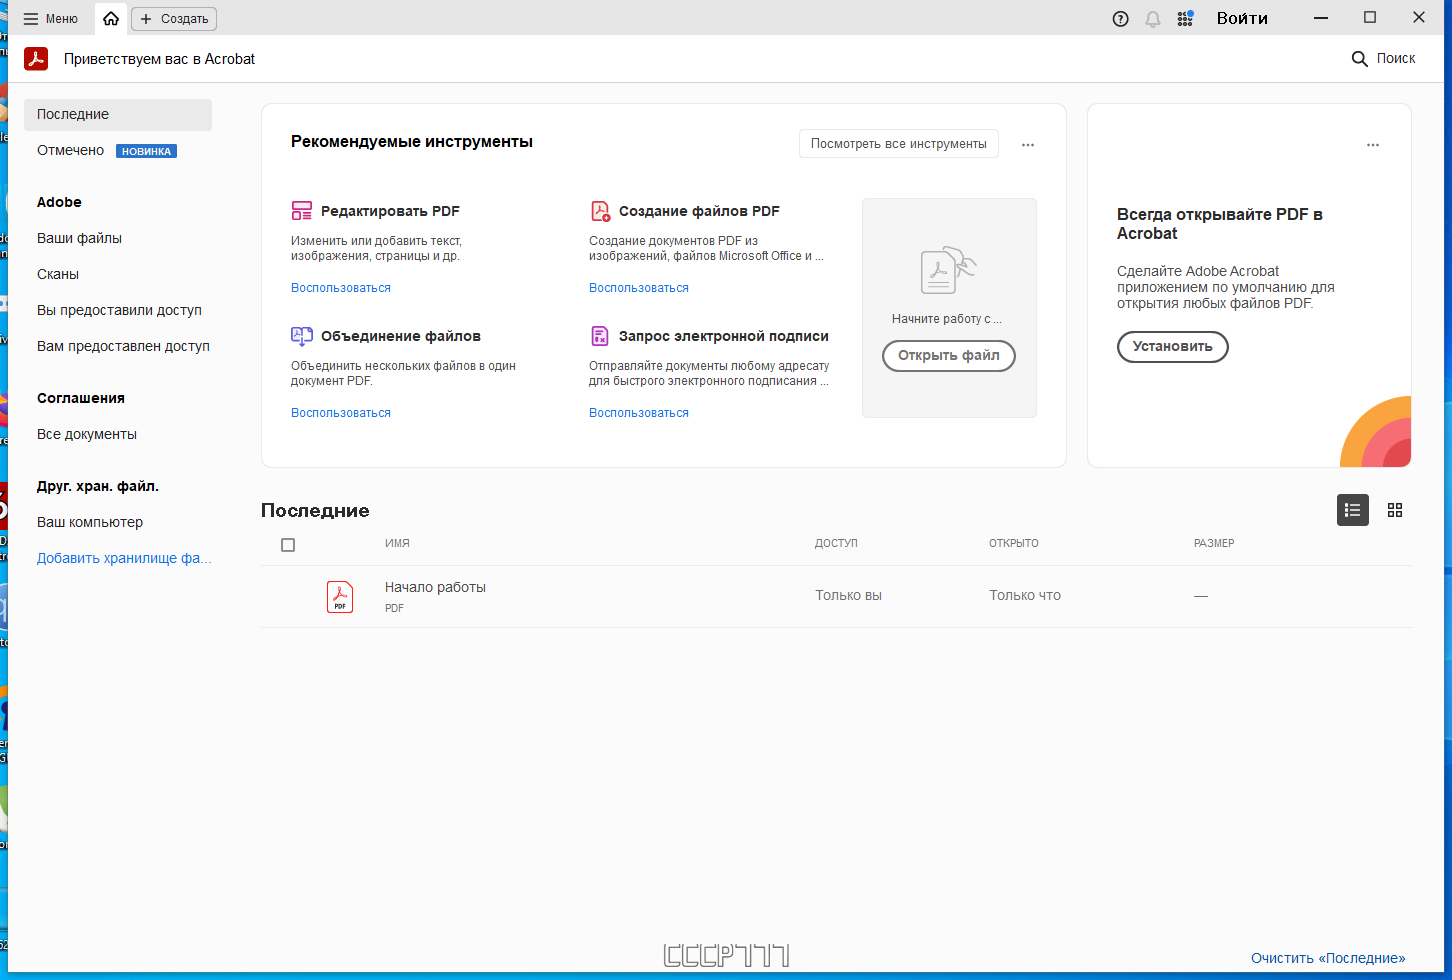Click the Редактировать PDF icon
The width and height of the screenshot is (1452, 980).
(302, 211)
